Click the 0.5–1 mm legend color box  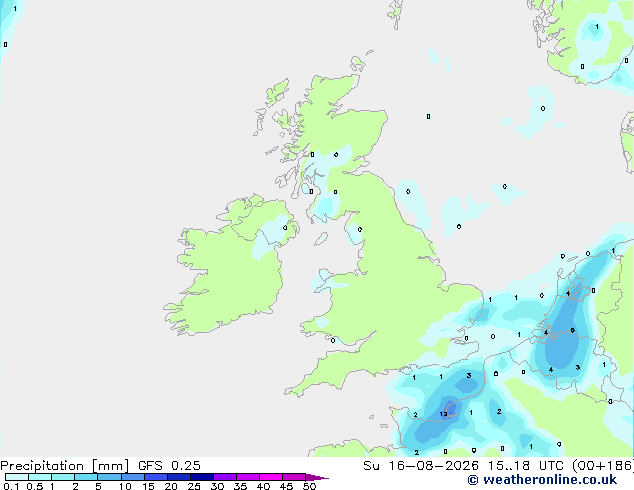pyautogui.click(x=40, y=477)
